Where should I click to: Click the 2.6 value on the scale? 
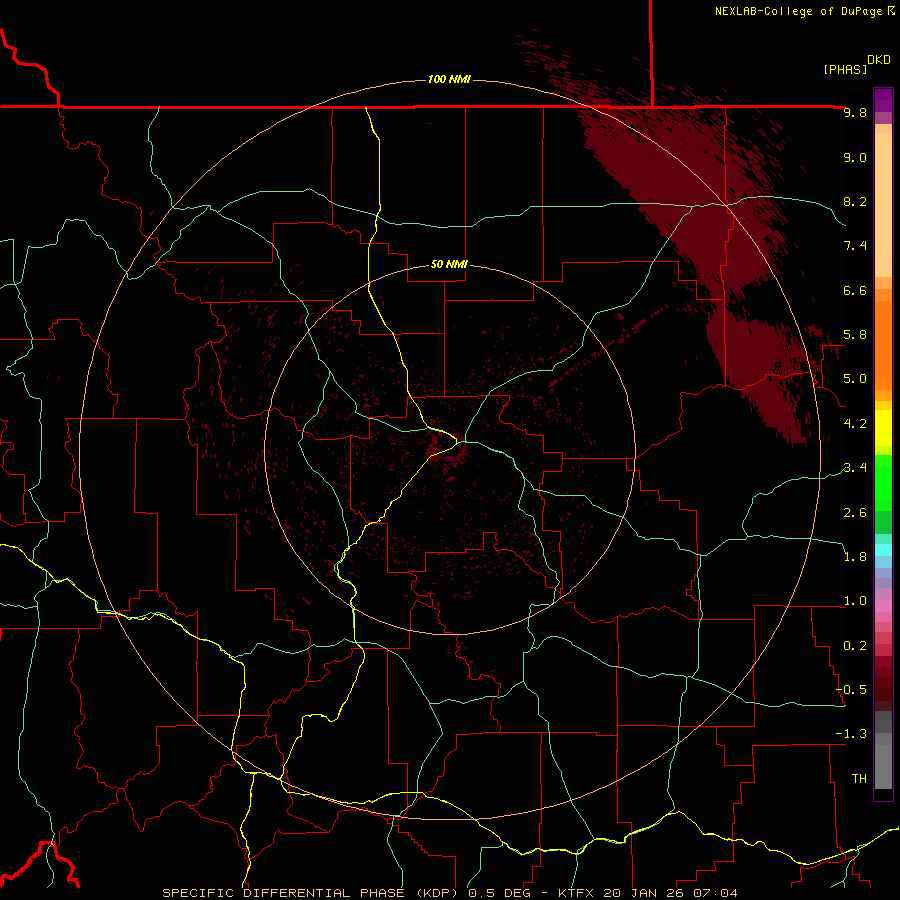[x=855, y=513]
